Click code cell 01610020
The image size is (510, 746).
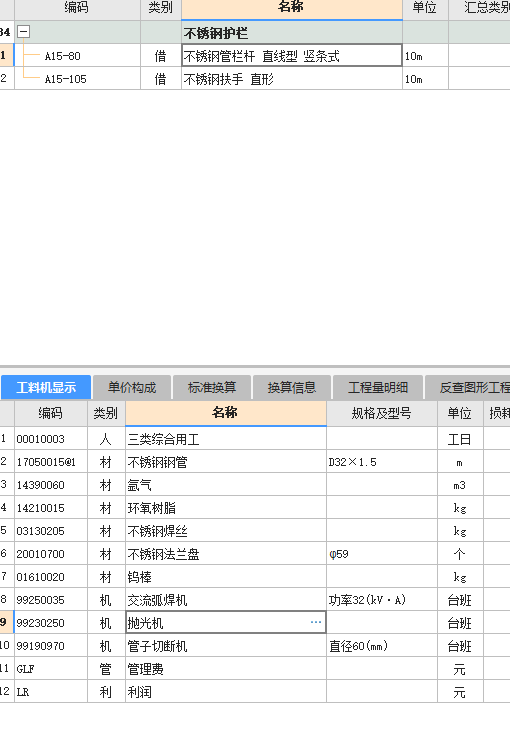coord(51,577)
